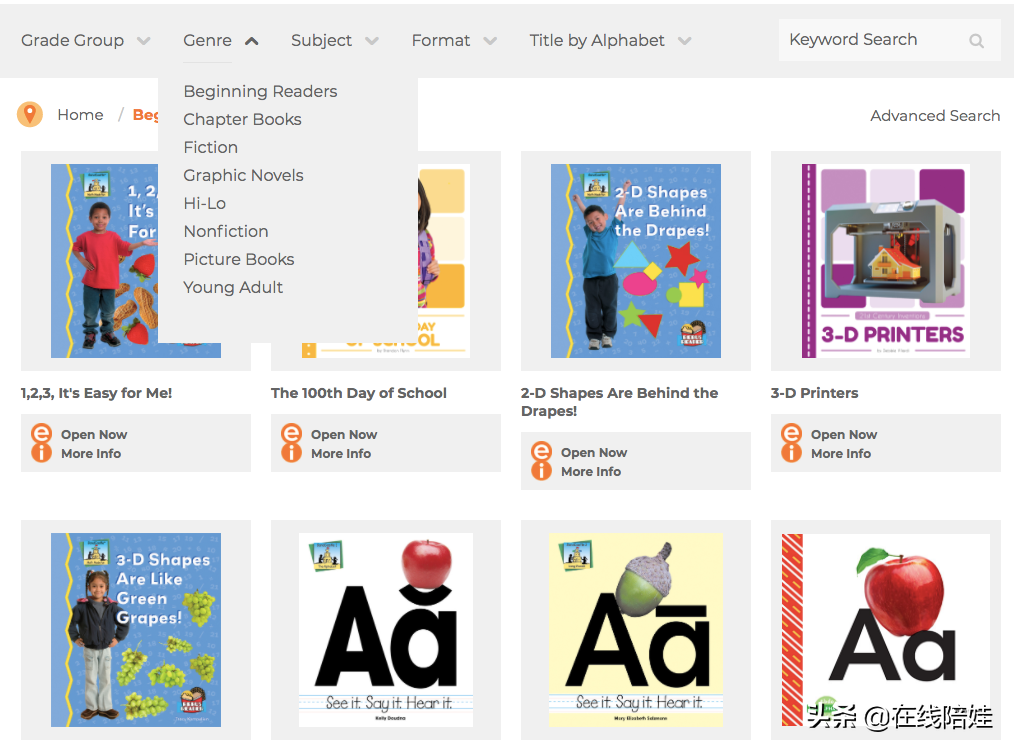Viewport: 1014px width, 751px height.
Task: Select Beginning Readers genre
Action: 260,91
